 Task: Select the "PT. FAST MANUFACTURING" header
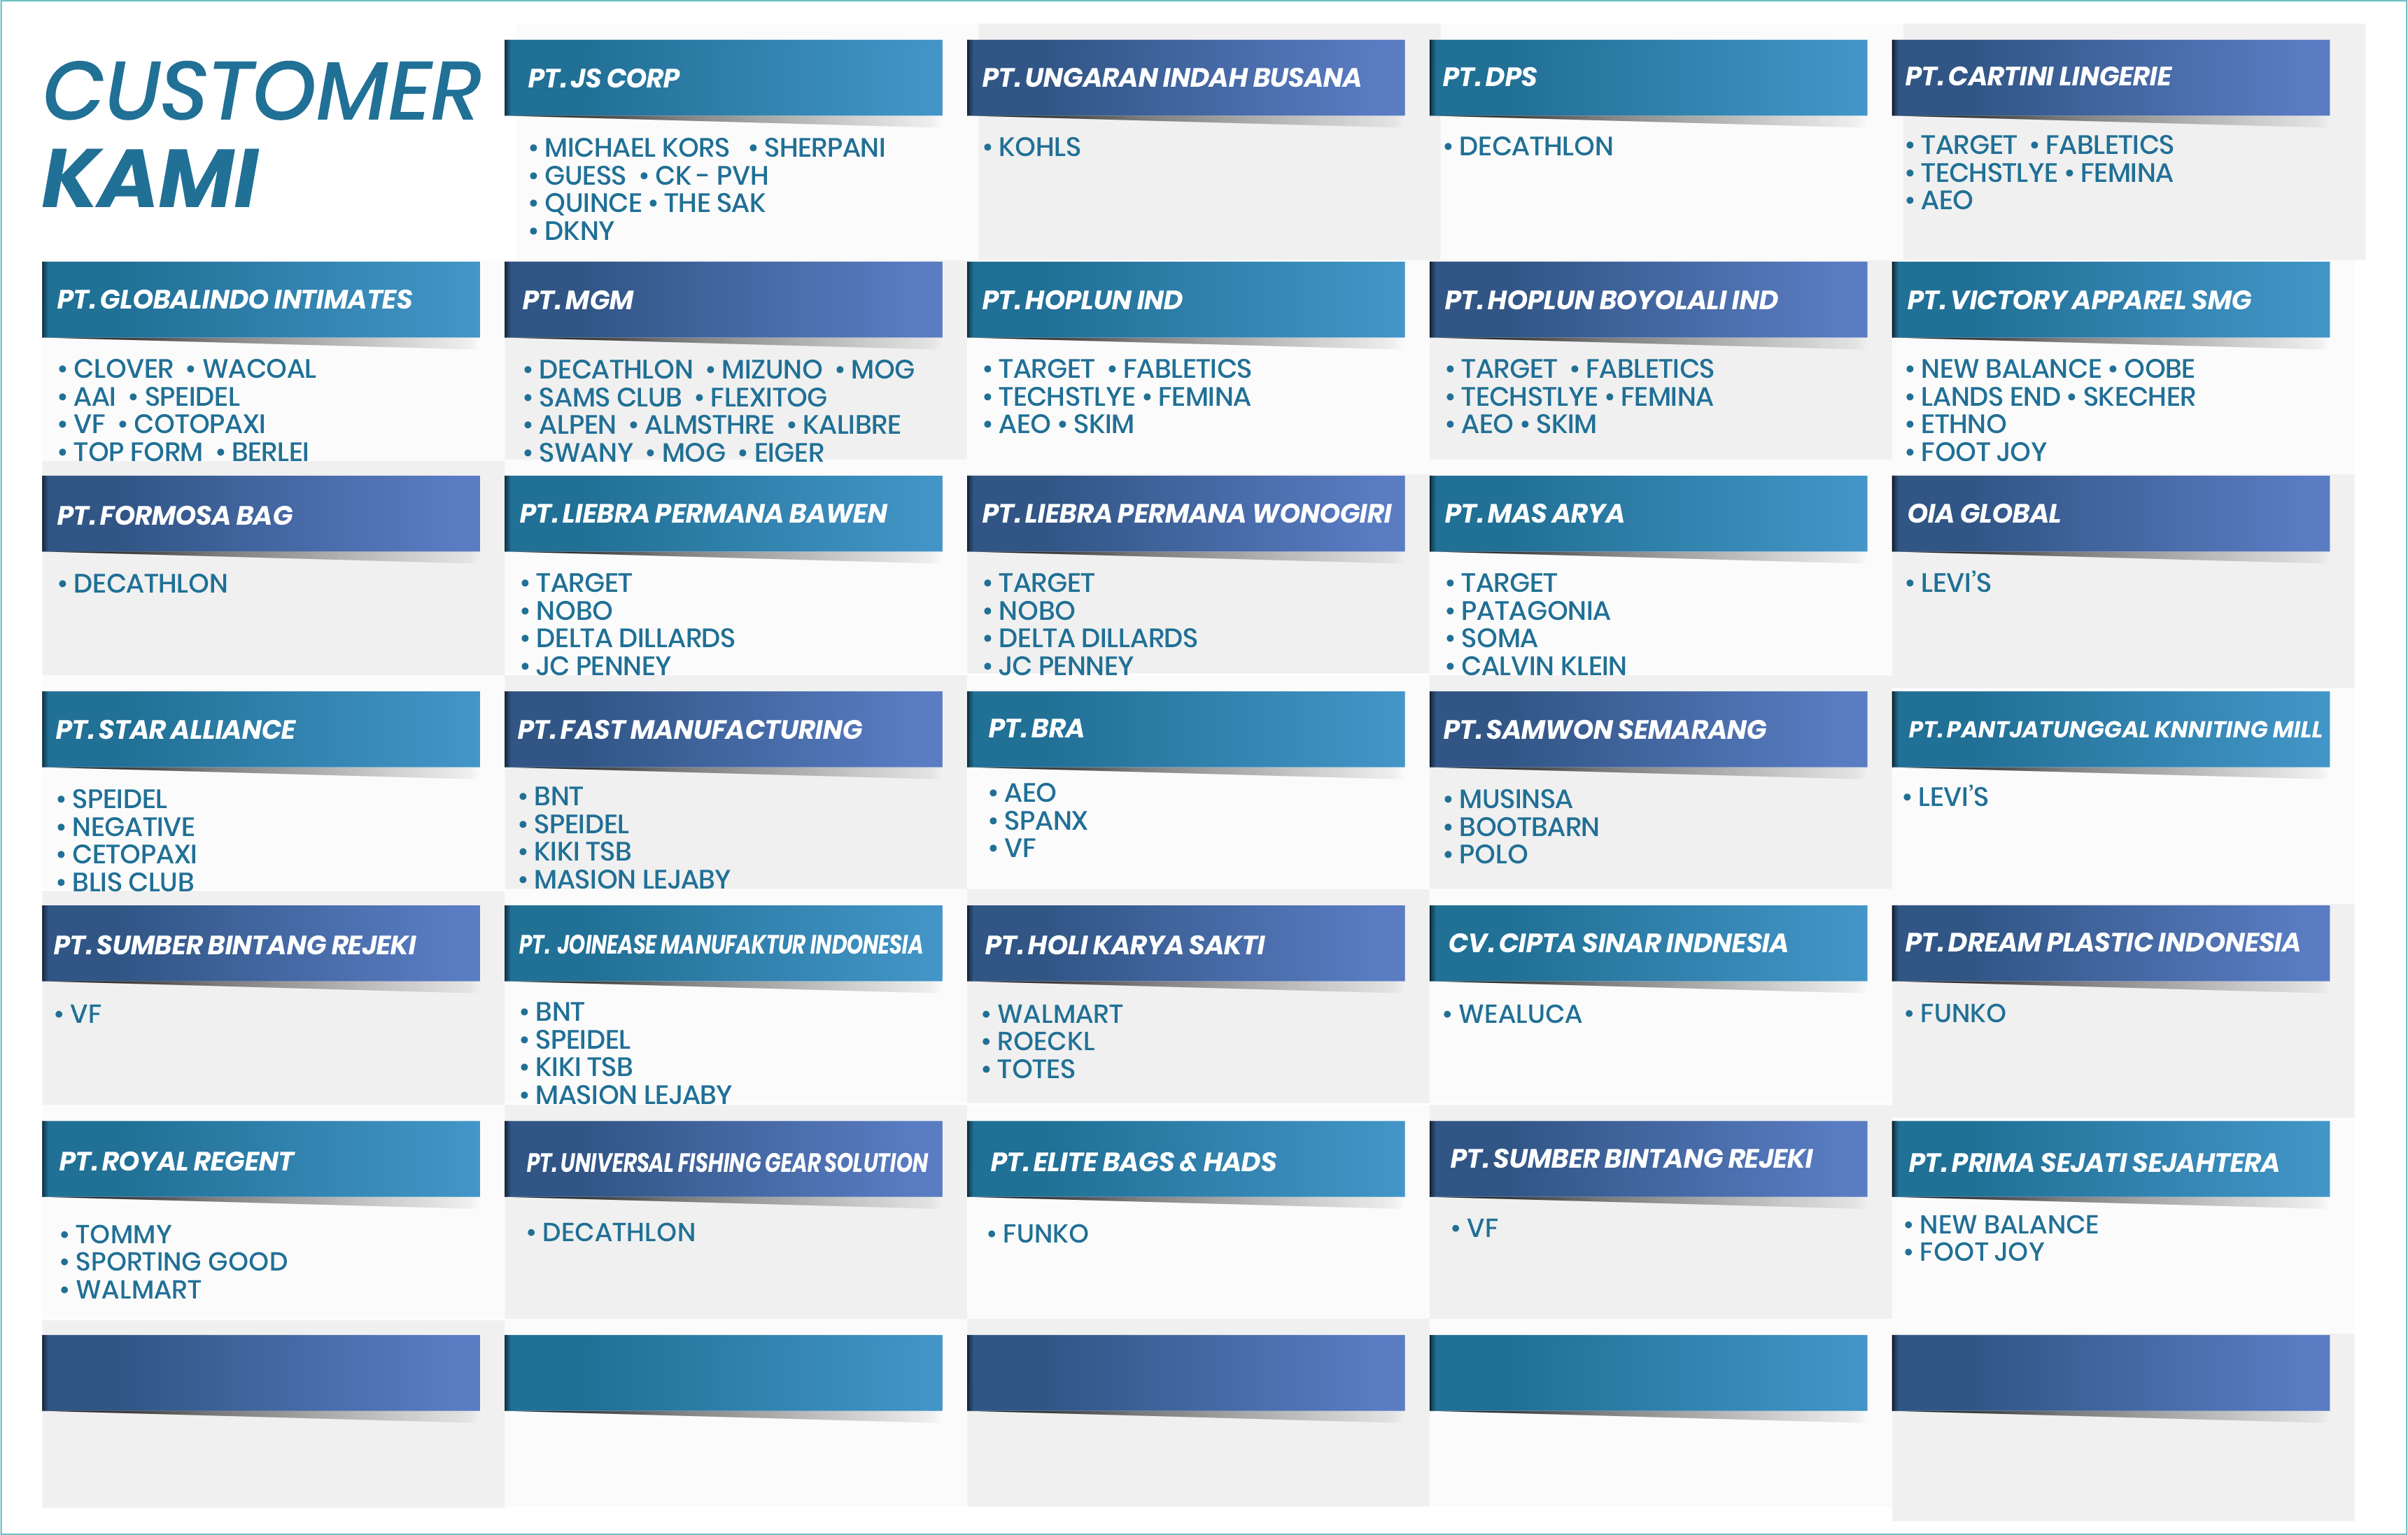[x=723, y=729]
